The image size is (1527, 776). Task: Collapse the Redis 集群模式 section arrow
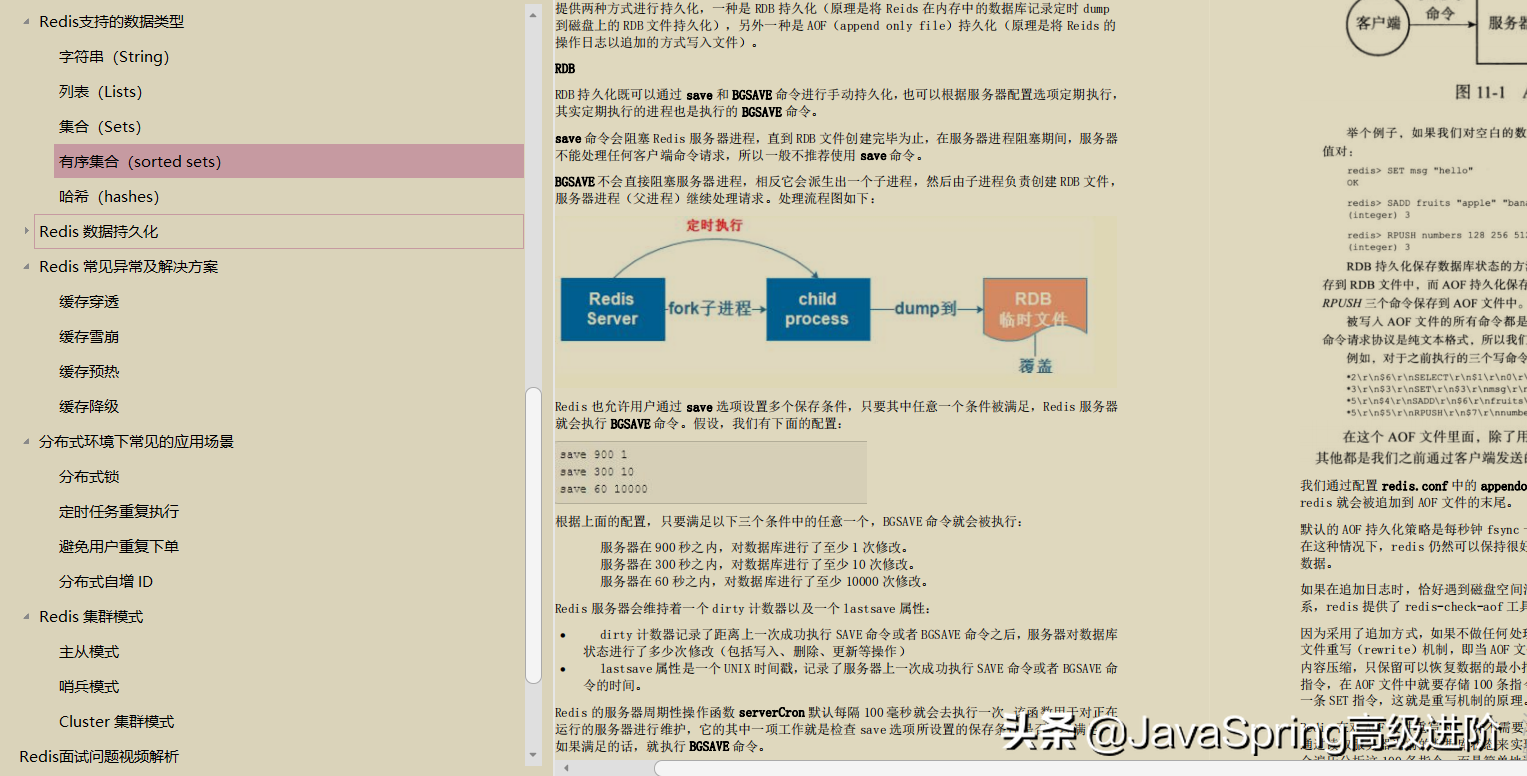pyautogui.click(x=26, y=617)
